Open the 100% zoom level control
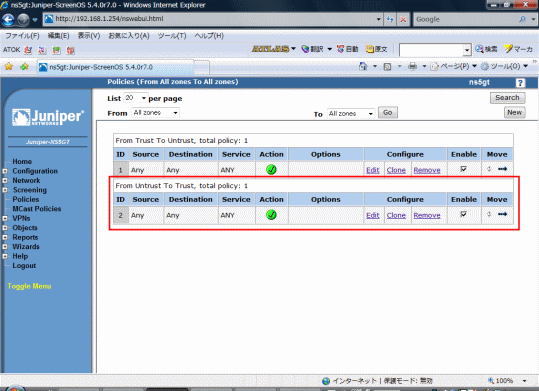 [x=508, y=381]
